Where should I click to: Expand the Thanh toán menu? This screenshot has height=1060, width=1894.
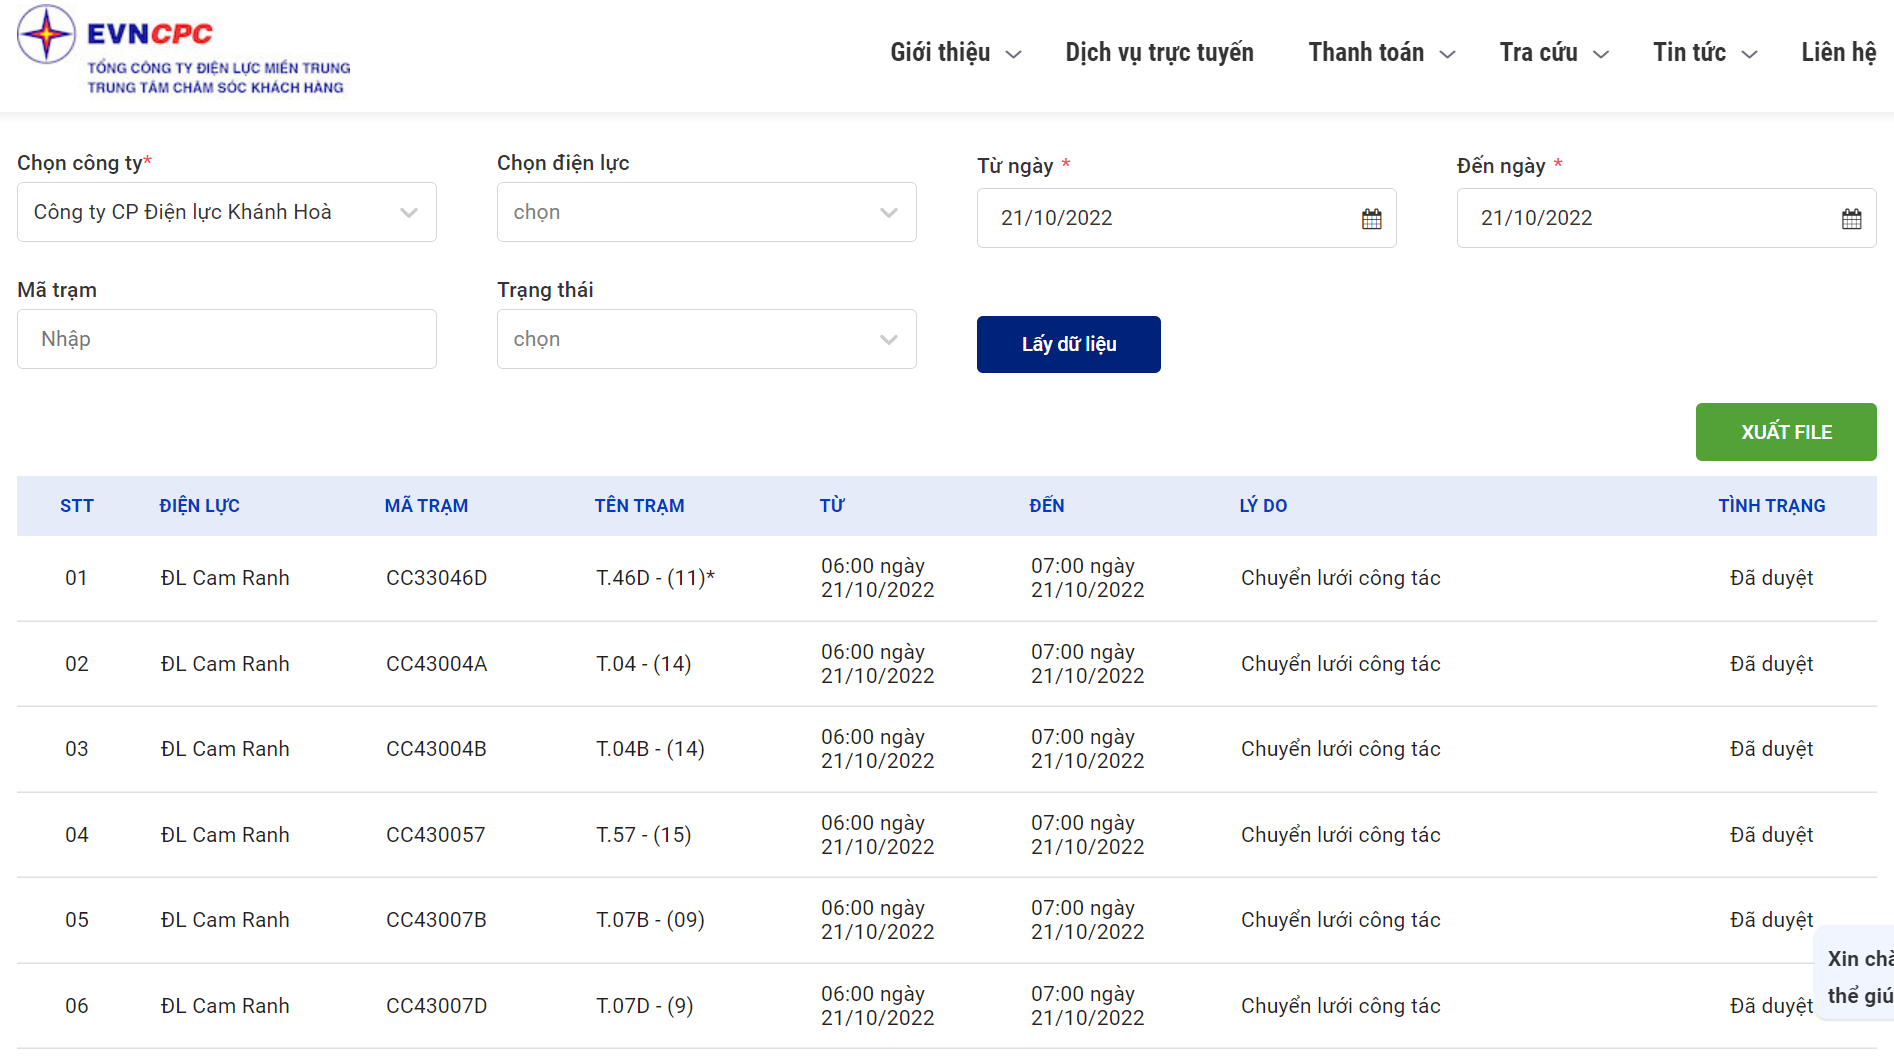(x=1381, y=53)
